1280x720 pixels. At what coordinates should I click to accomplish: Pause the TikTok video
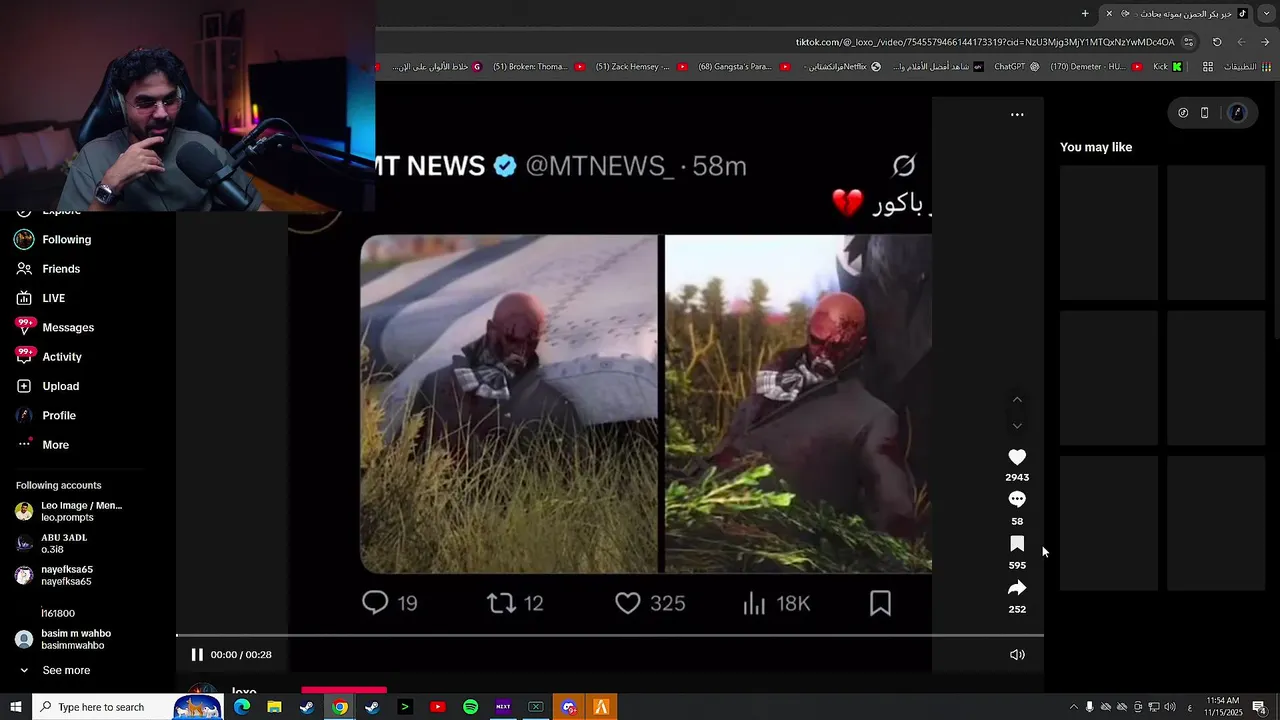point(197,655)
